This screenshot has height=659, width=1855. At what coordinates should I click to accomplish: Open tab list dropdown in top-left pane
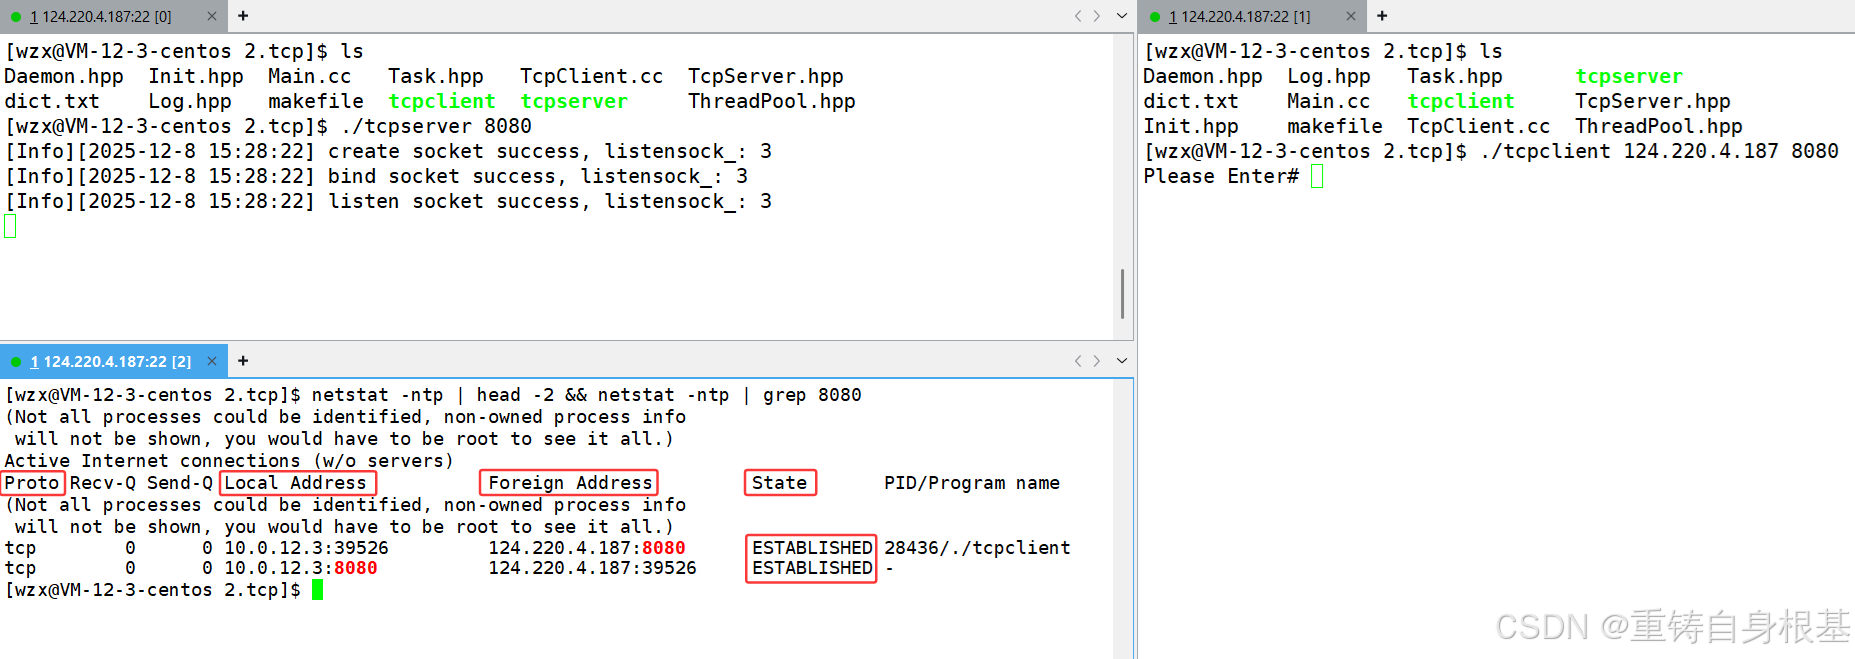click(x=1121, y=16)
